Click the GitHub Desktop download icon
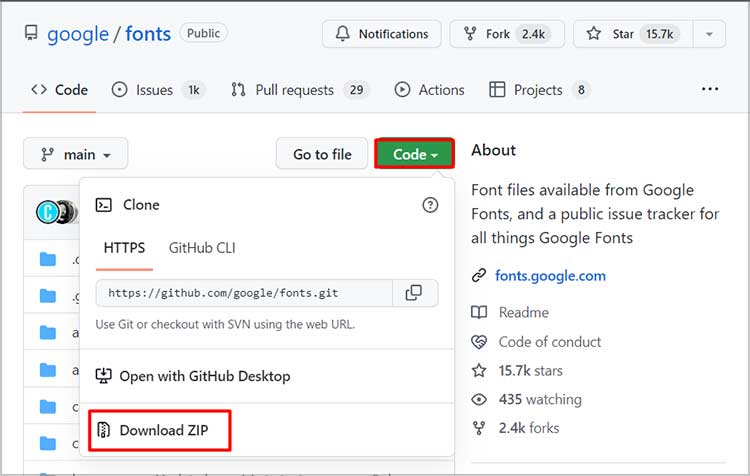 click(x=103, y=376)
